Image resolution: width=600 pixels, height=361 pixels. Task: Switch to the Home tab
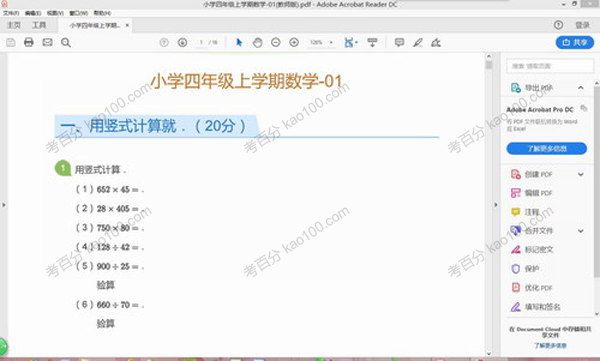[14, 25]
